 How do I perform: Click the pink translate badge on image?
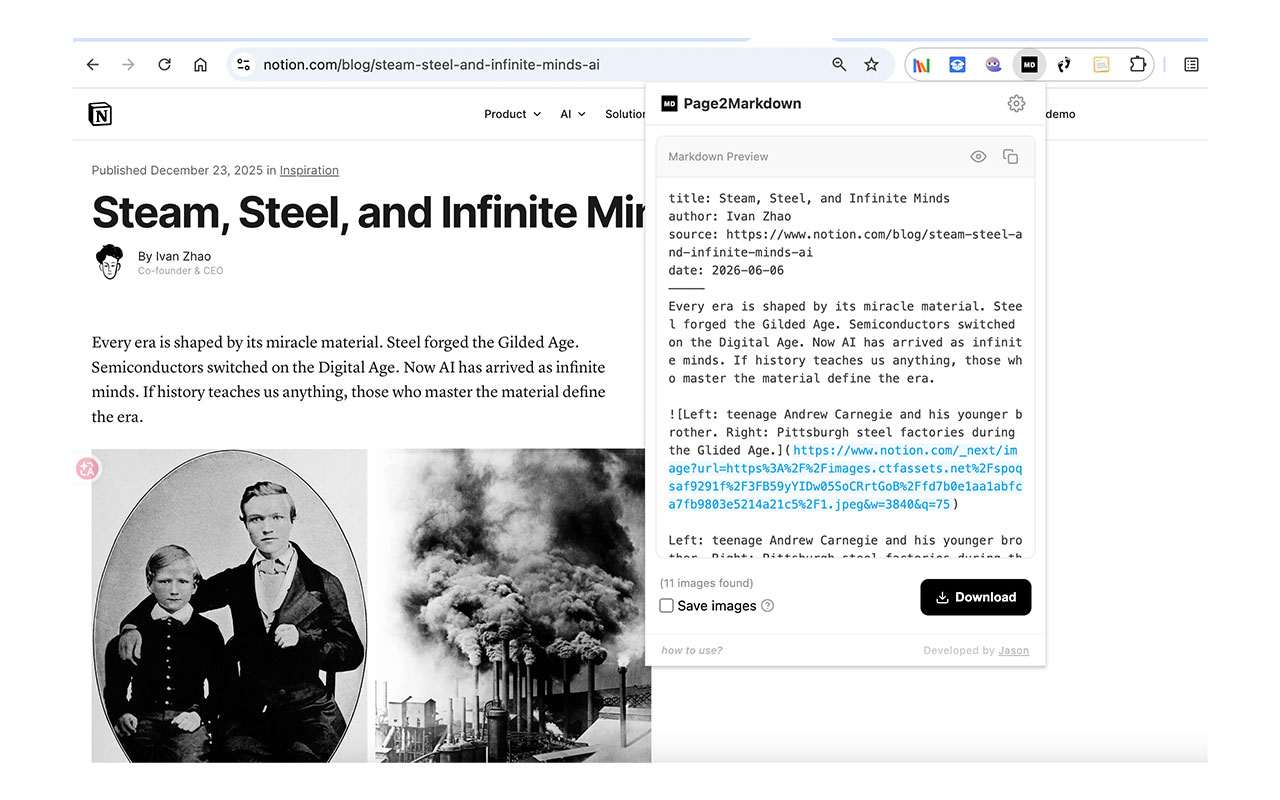87,467
